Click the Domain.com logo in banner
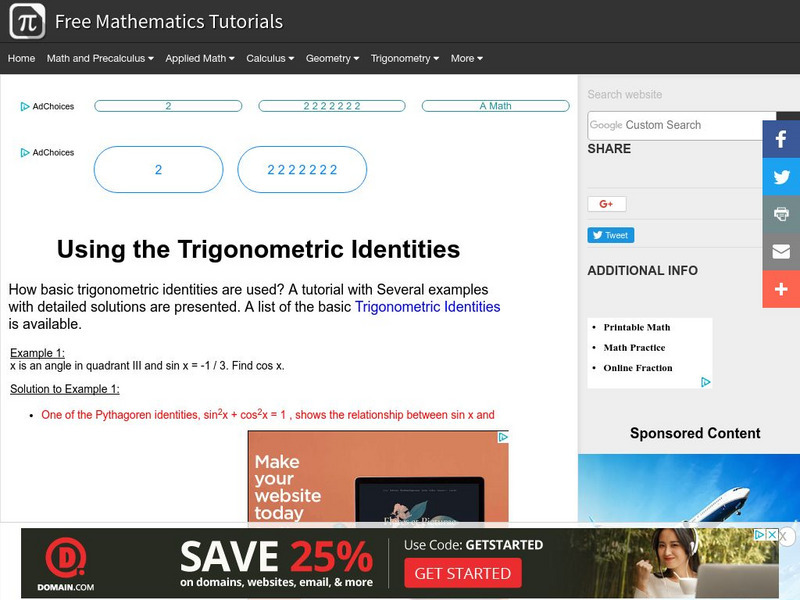The width and height of the screenshot is (800, 600). tap(66, 564)
